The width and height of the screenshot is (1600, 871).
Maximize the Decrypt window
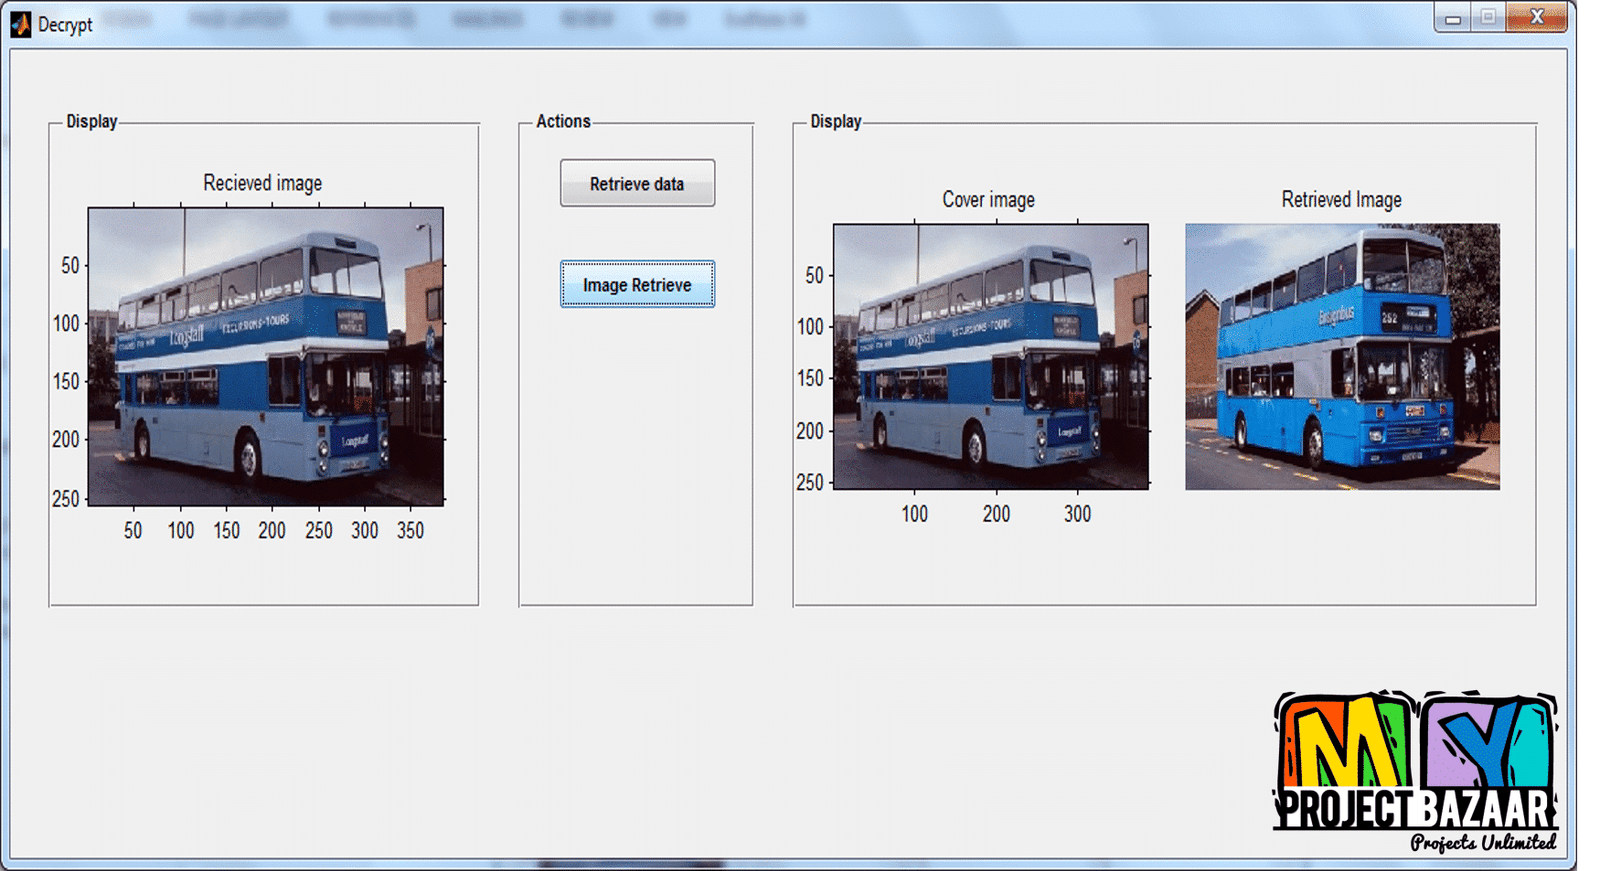coord(1488,18)
